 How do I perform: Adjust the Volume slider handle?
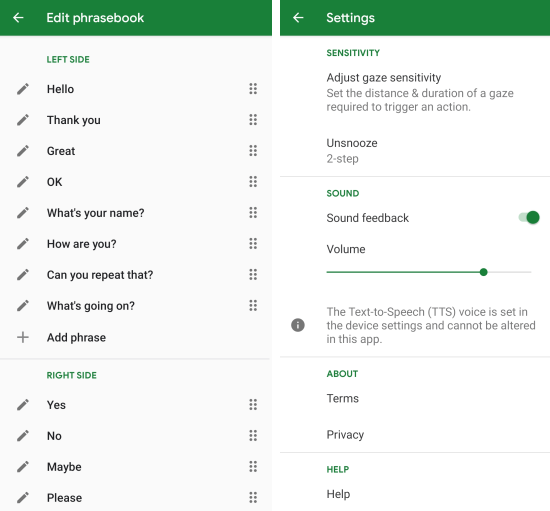tap(483, 272)
